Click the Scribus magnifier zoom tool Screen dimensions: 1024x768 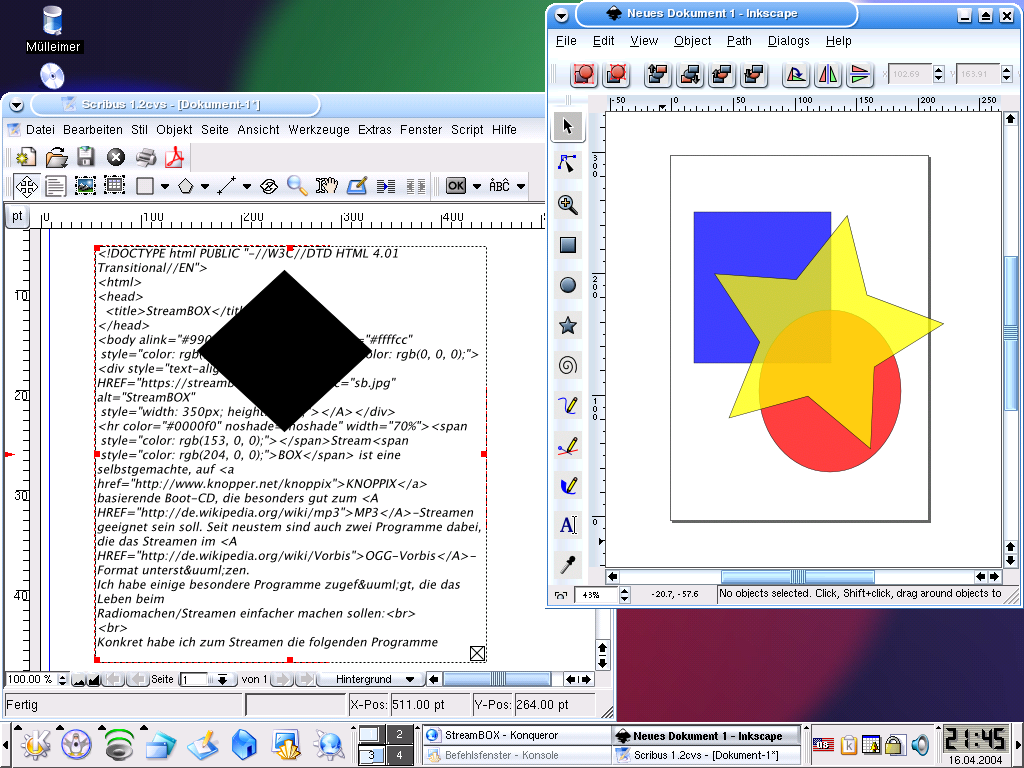click(297, 185)
